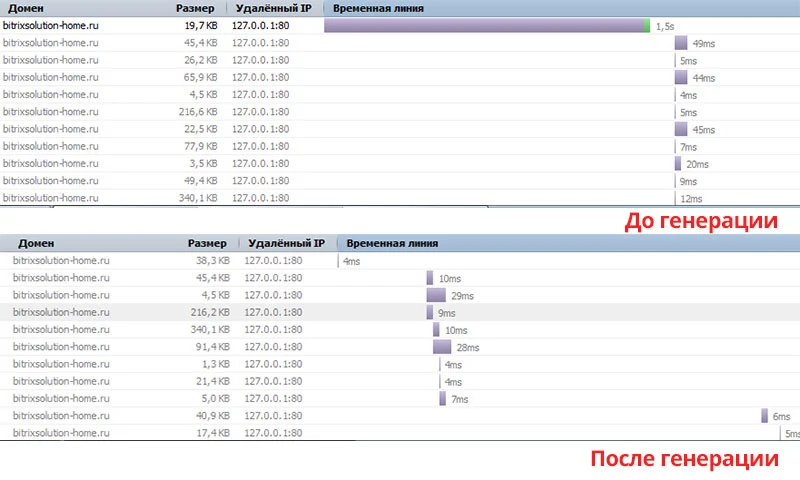The image size is (800, 480).
Task: Sort by the lower Домен column header
Action: [36, 243]
